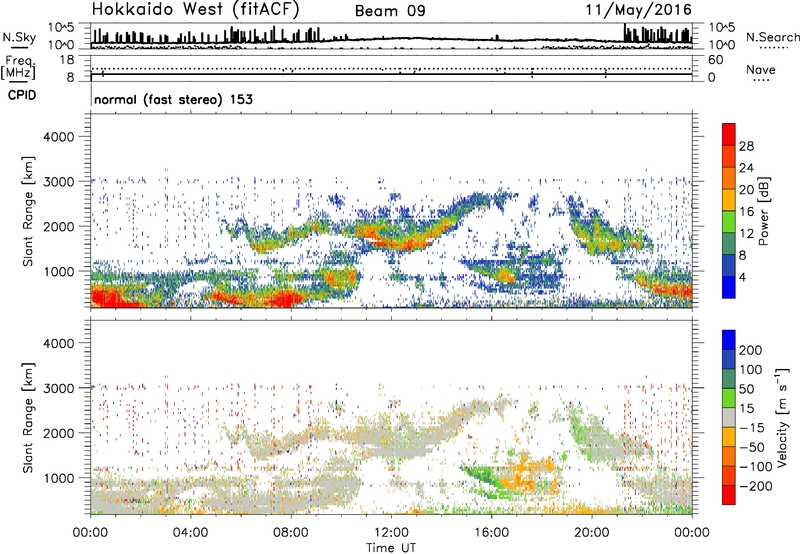The width and height of the screenshot is (800, 554).
Task: Click the "Beam 09" label
Action: click(390, 11)
